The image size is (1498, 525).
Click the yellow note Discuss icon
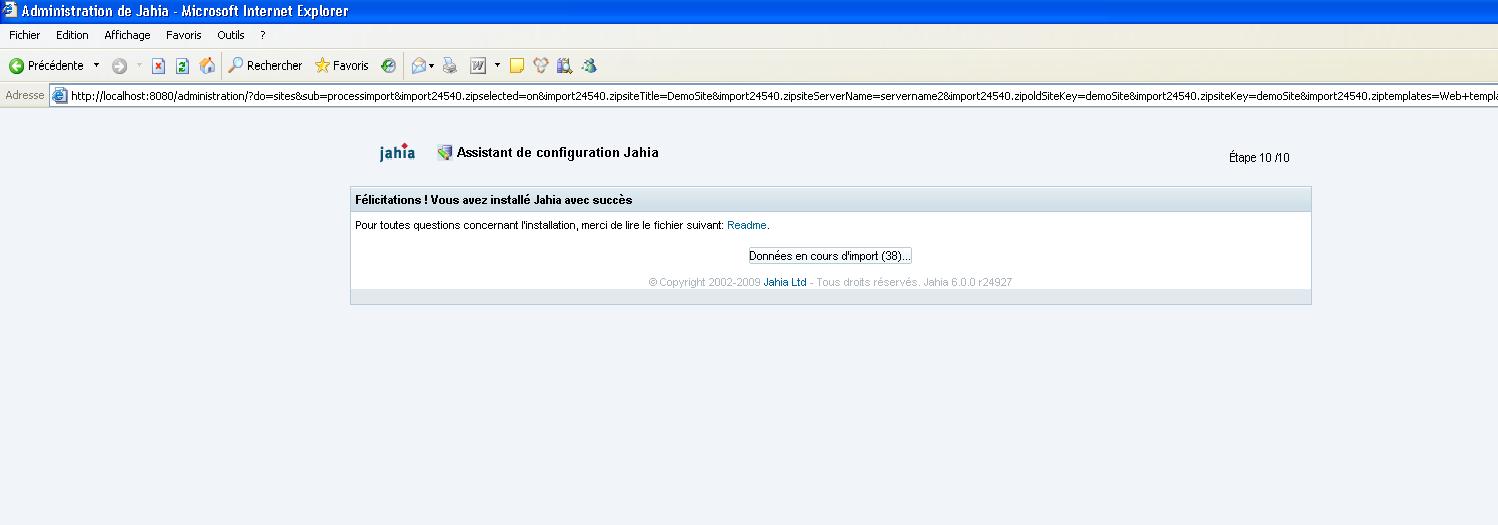point(517,66)
